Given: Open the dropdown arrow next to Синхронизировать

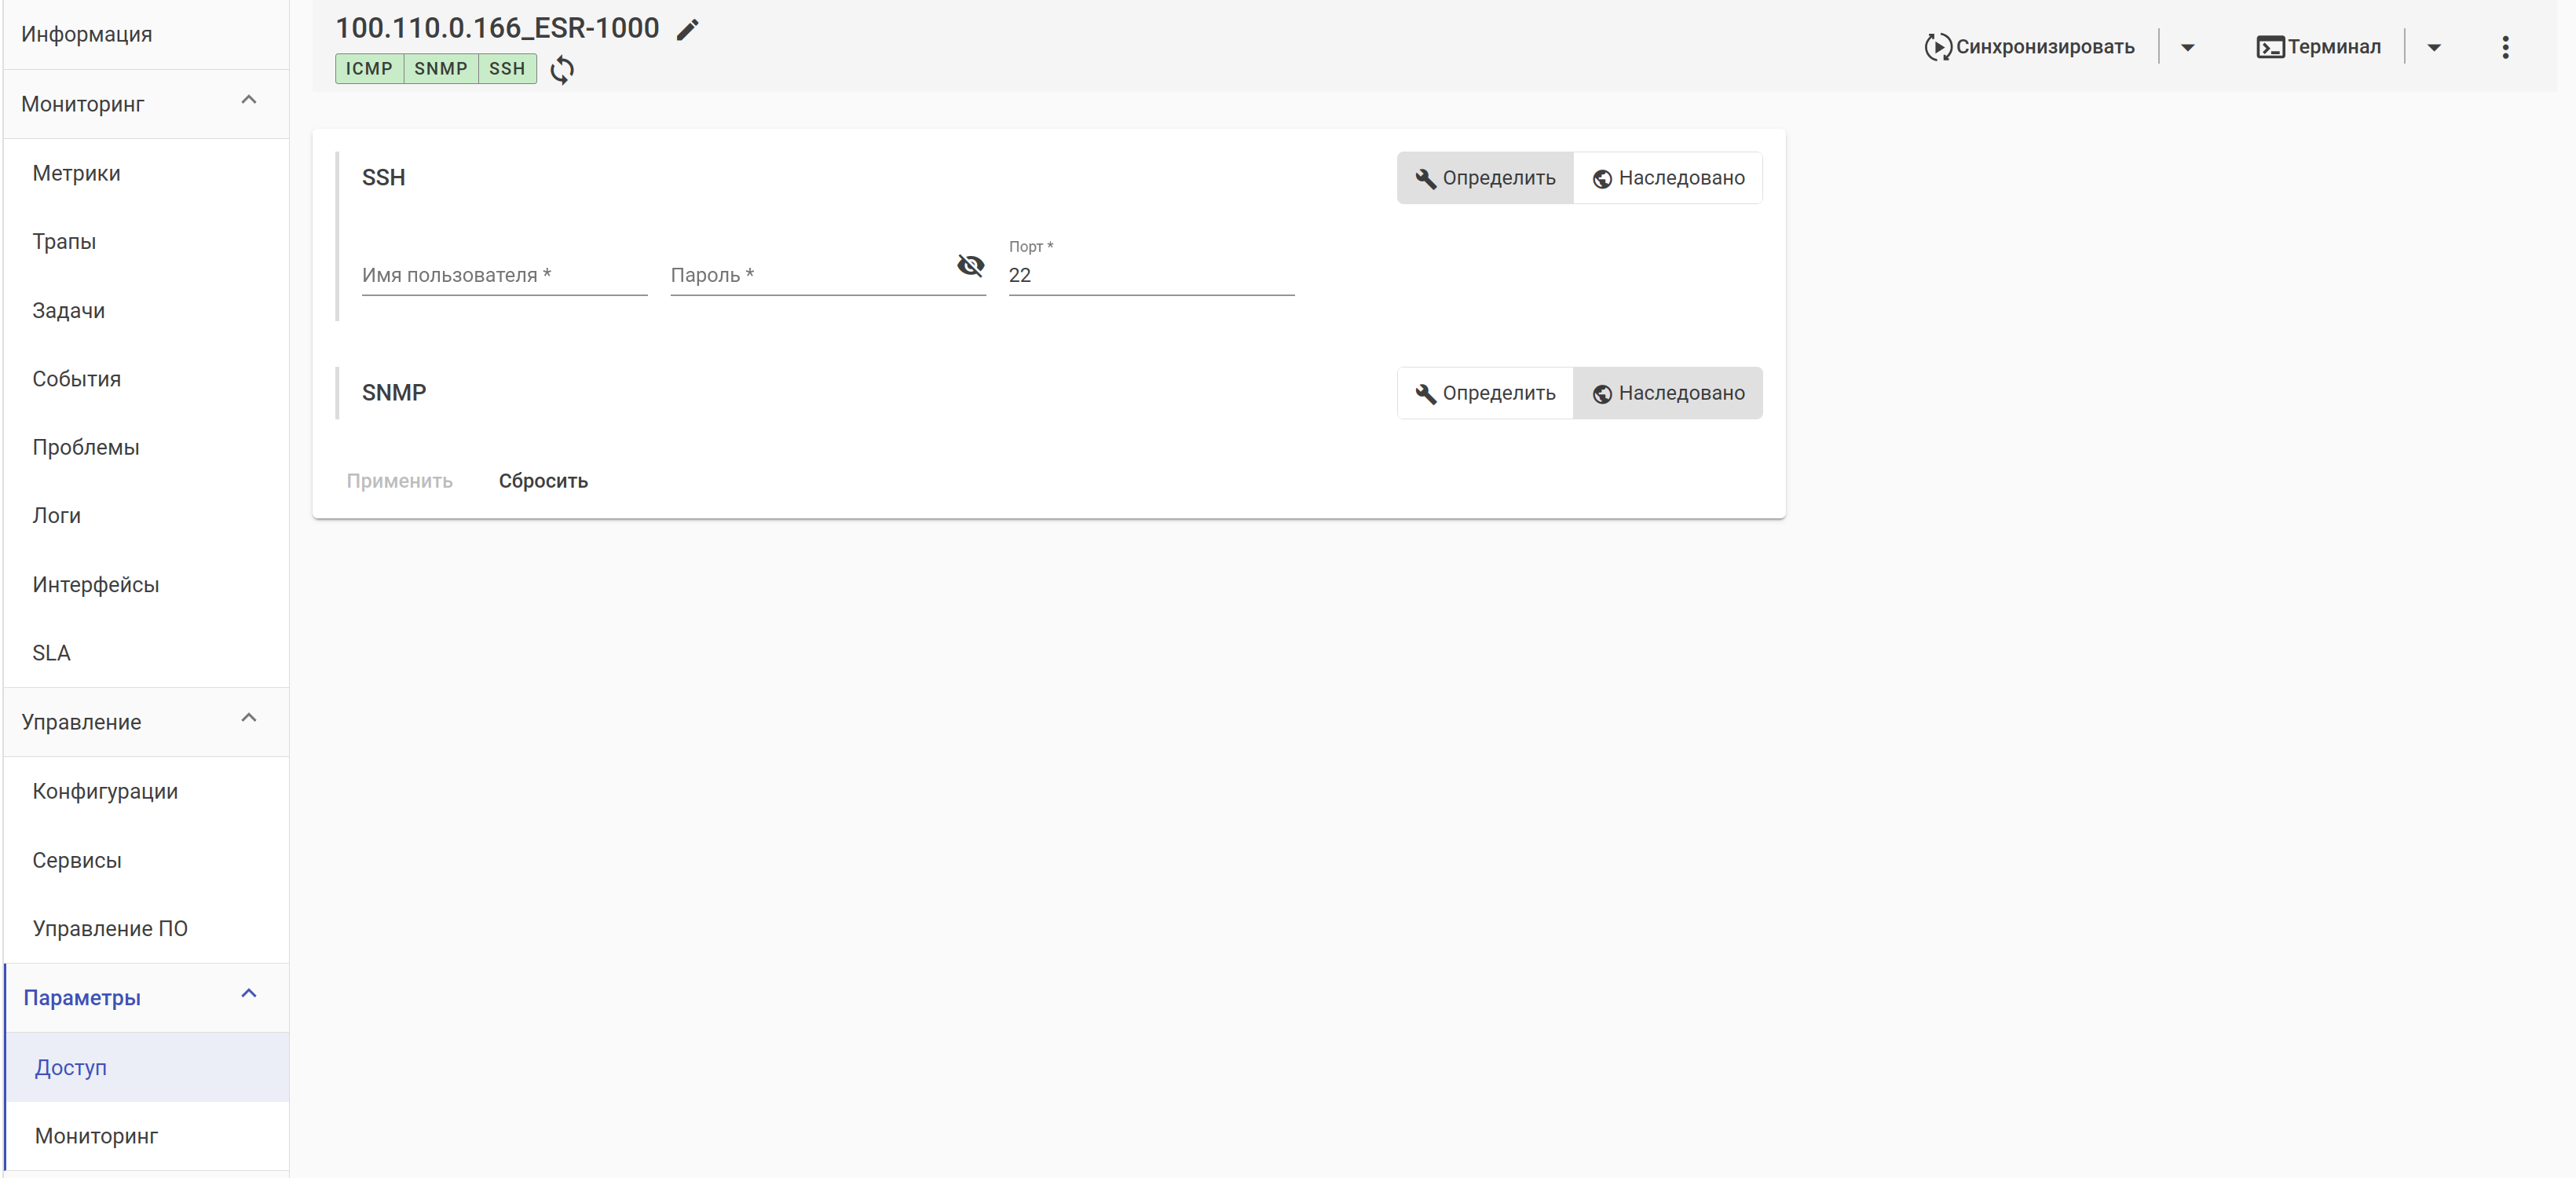Looking at the screenshot, I should [x=2187, y=47].
